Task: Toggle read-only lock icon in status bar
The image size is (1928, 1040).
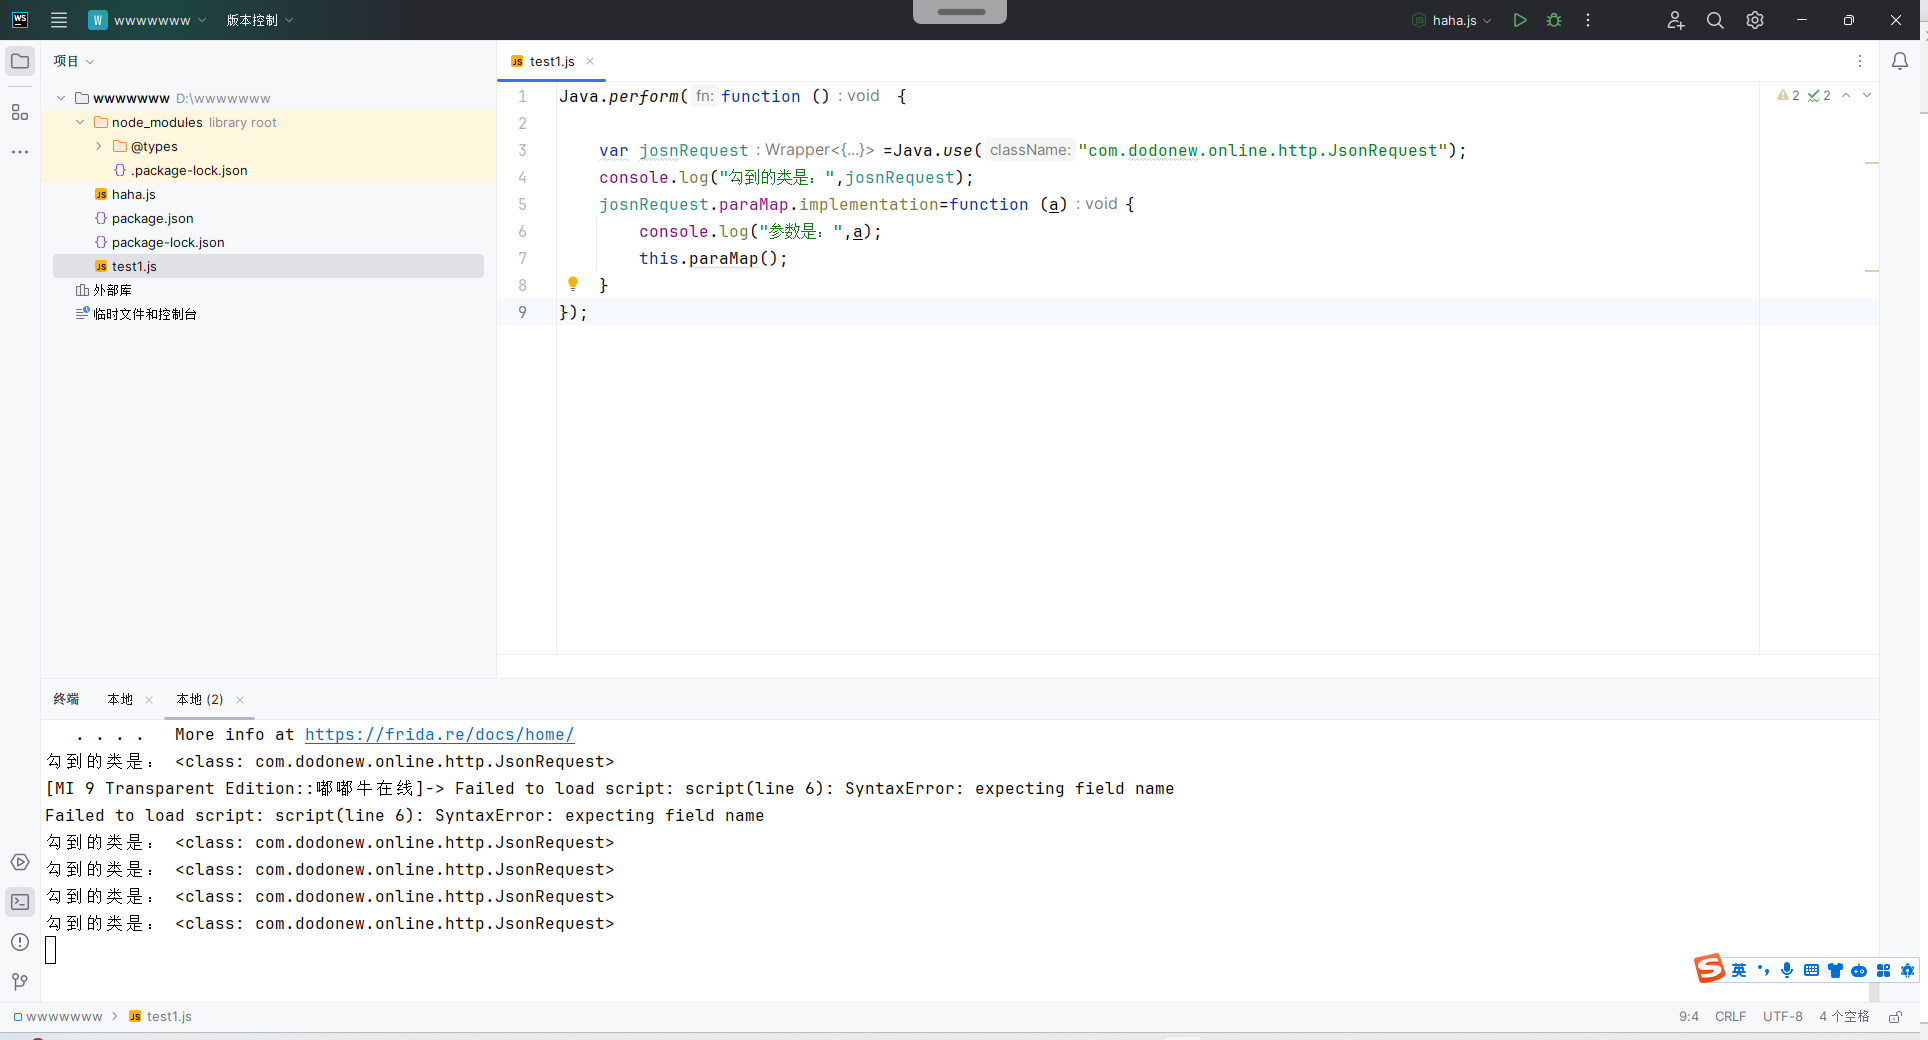Action: (x=1895, y=1017)
